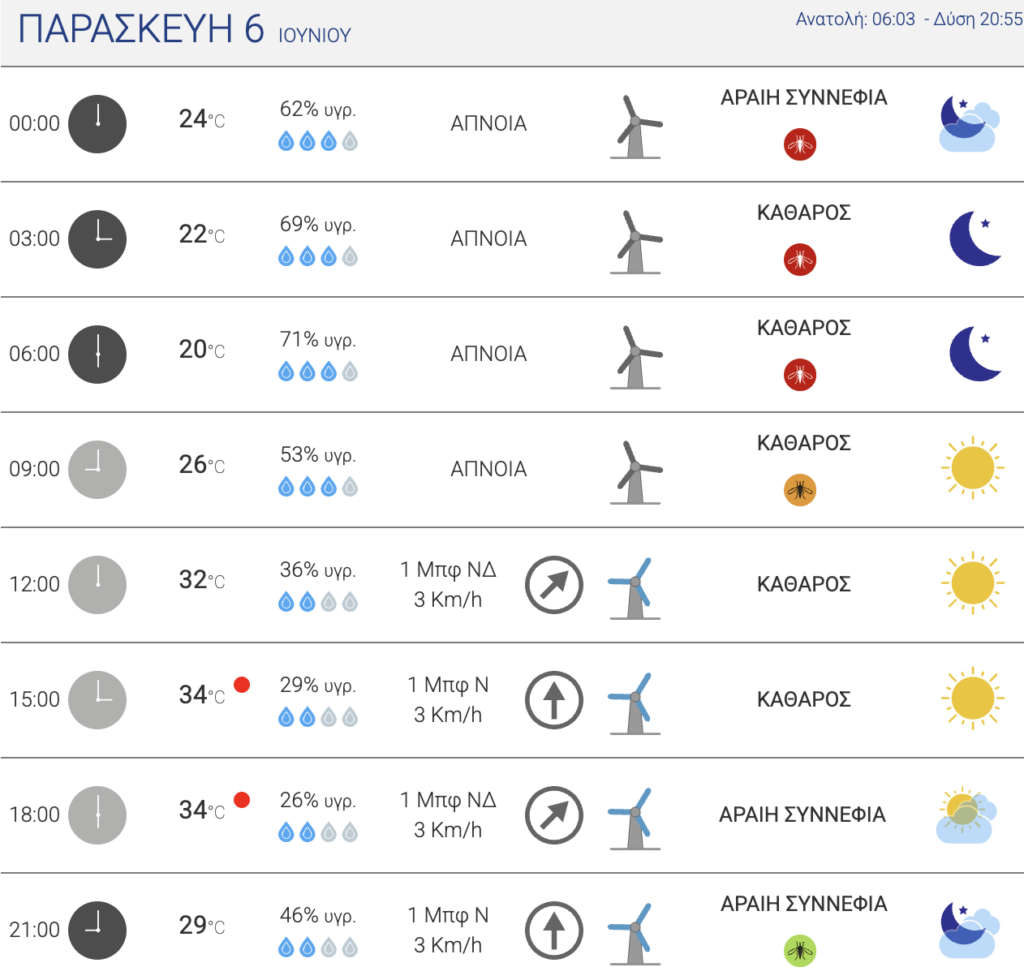1024x980 pixels.
Task: Click the northeast wind arrow at 12:00
Action: coord(554,584)
